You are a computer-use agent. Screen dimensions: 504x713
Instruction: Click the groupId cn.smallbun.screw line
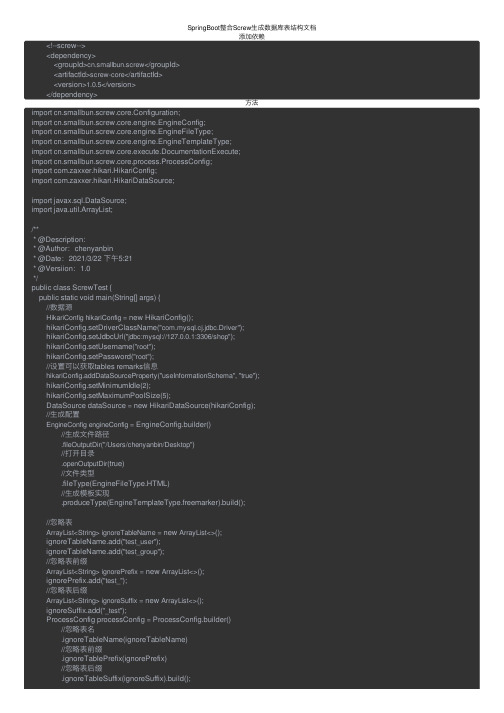(116, 65)
